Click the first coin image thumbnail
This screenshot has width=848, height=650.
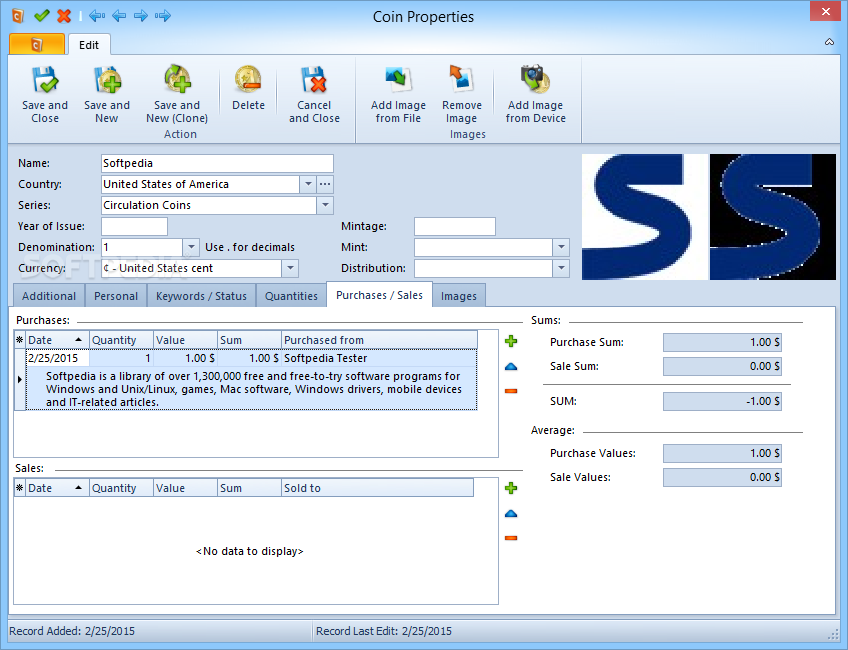(644, 217)
